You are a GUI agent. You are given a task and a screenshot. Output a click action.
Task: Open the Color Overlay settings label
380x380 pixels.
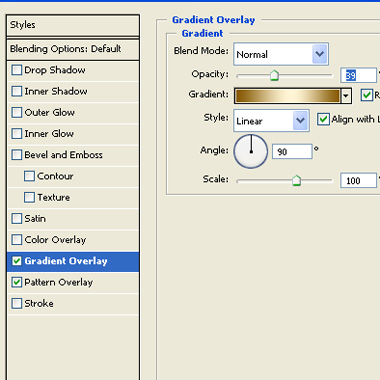55,240
